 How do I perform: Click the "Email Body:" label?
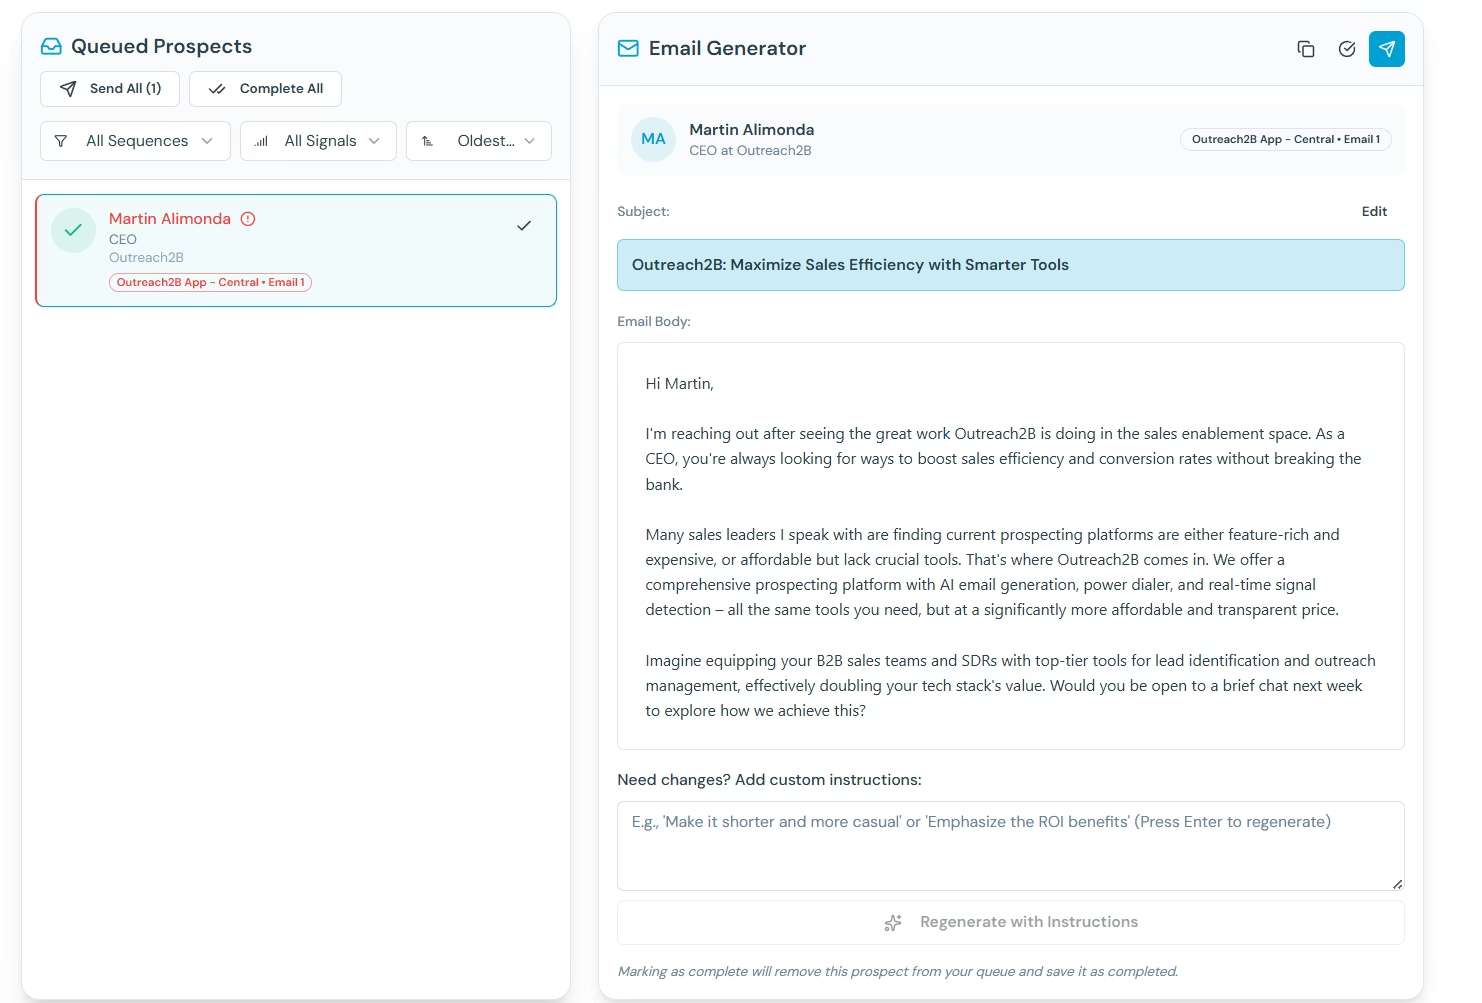point(654,322)
